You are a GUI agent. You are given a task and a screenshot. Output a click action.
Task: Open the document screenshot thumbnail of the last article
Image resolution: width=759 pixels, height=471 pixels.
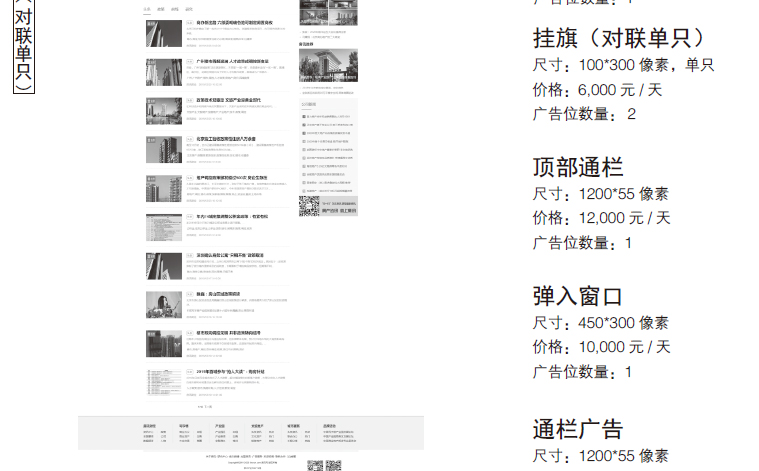pyautogui.click(x=164, y=382)
